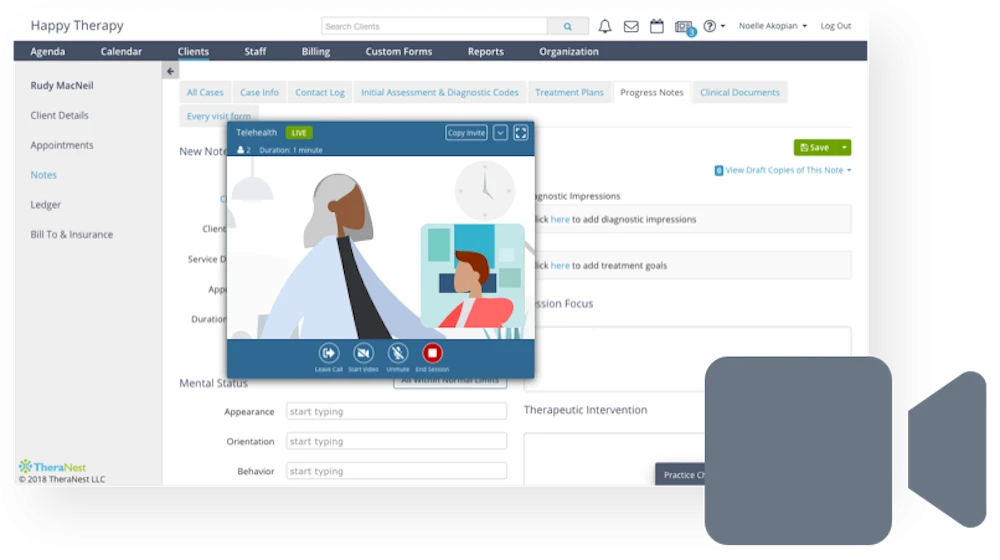Click the Happy Therapy practice title
Screen dimensions: 1000x560
[77, 26]
